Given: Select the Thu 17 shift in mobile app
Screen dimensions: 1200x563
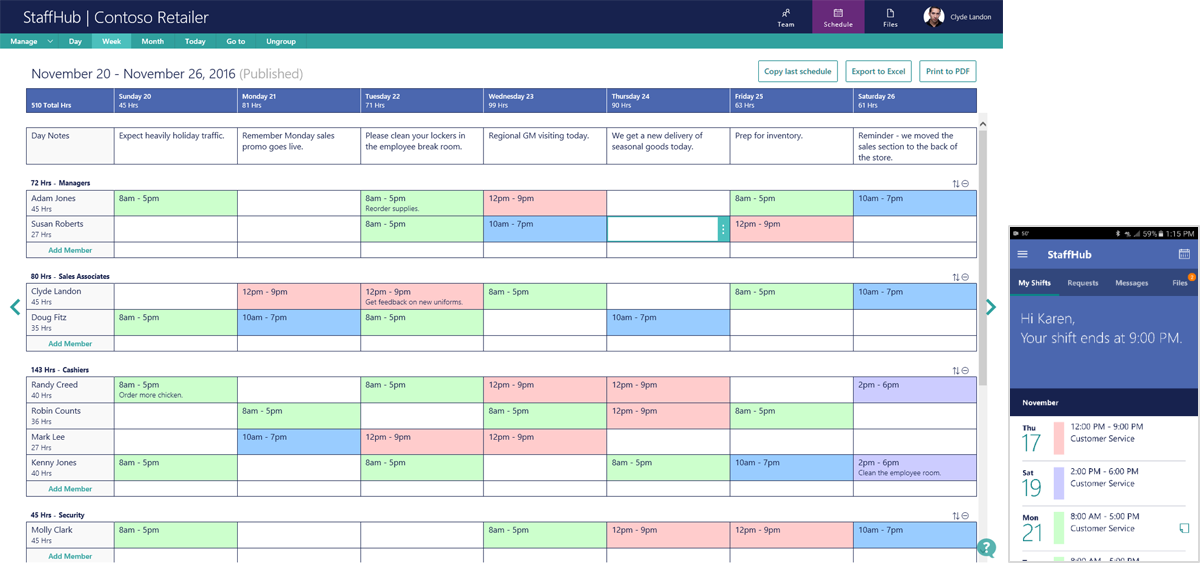Looking at the screenshot, I should point(1104,438).
